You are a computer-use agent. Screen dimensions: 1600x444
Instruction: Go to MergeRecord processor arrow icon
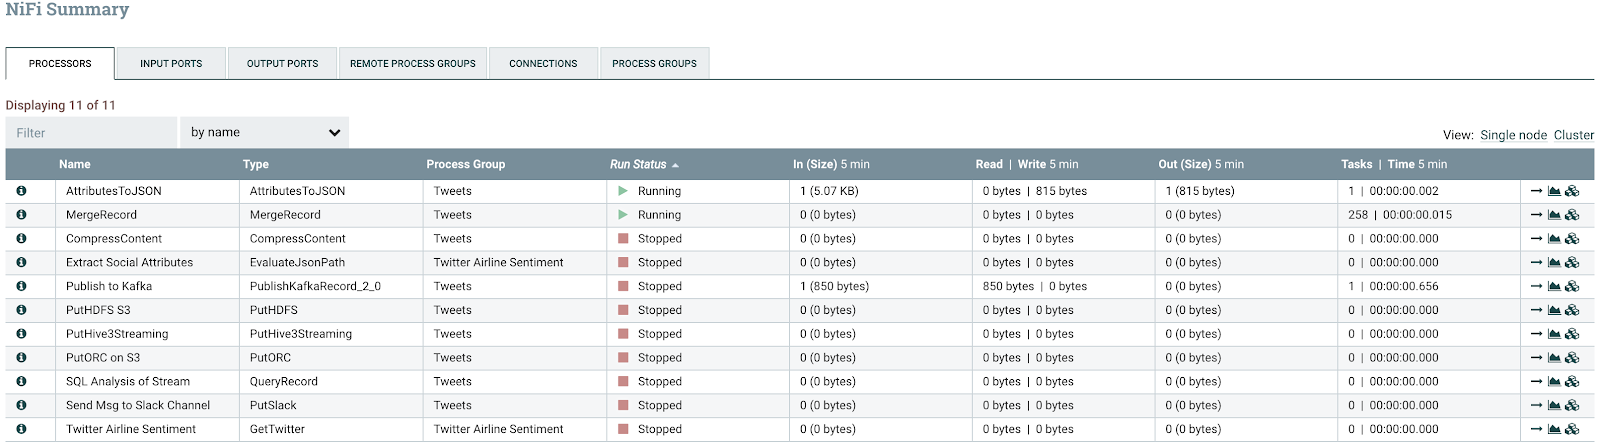[1537, 215]
